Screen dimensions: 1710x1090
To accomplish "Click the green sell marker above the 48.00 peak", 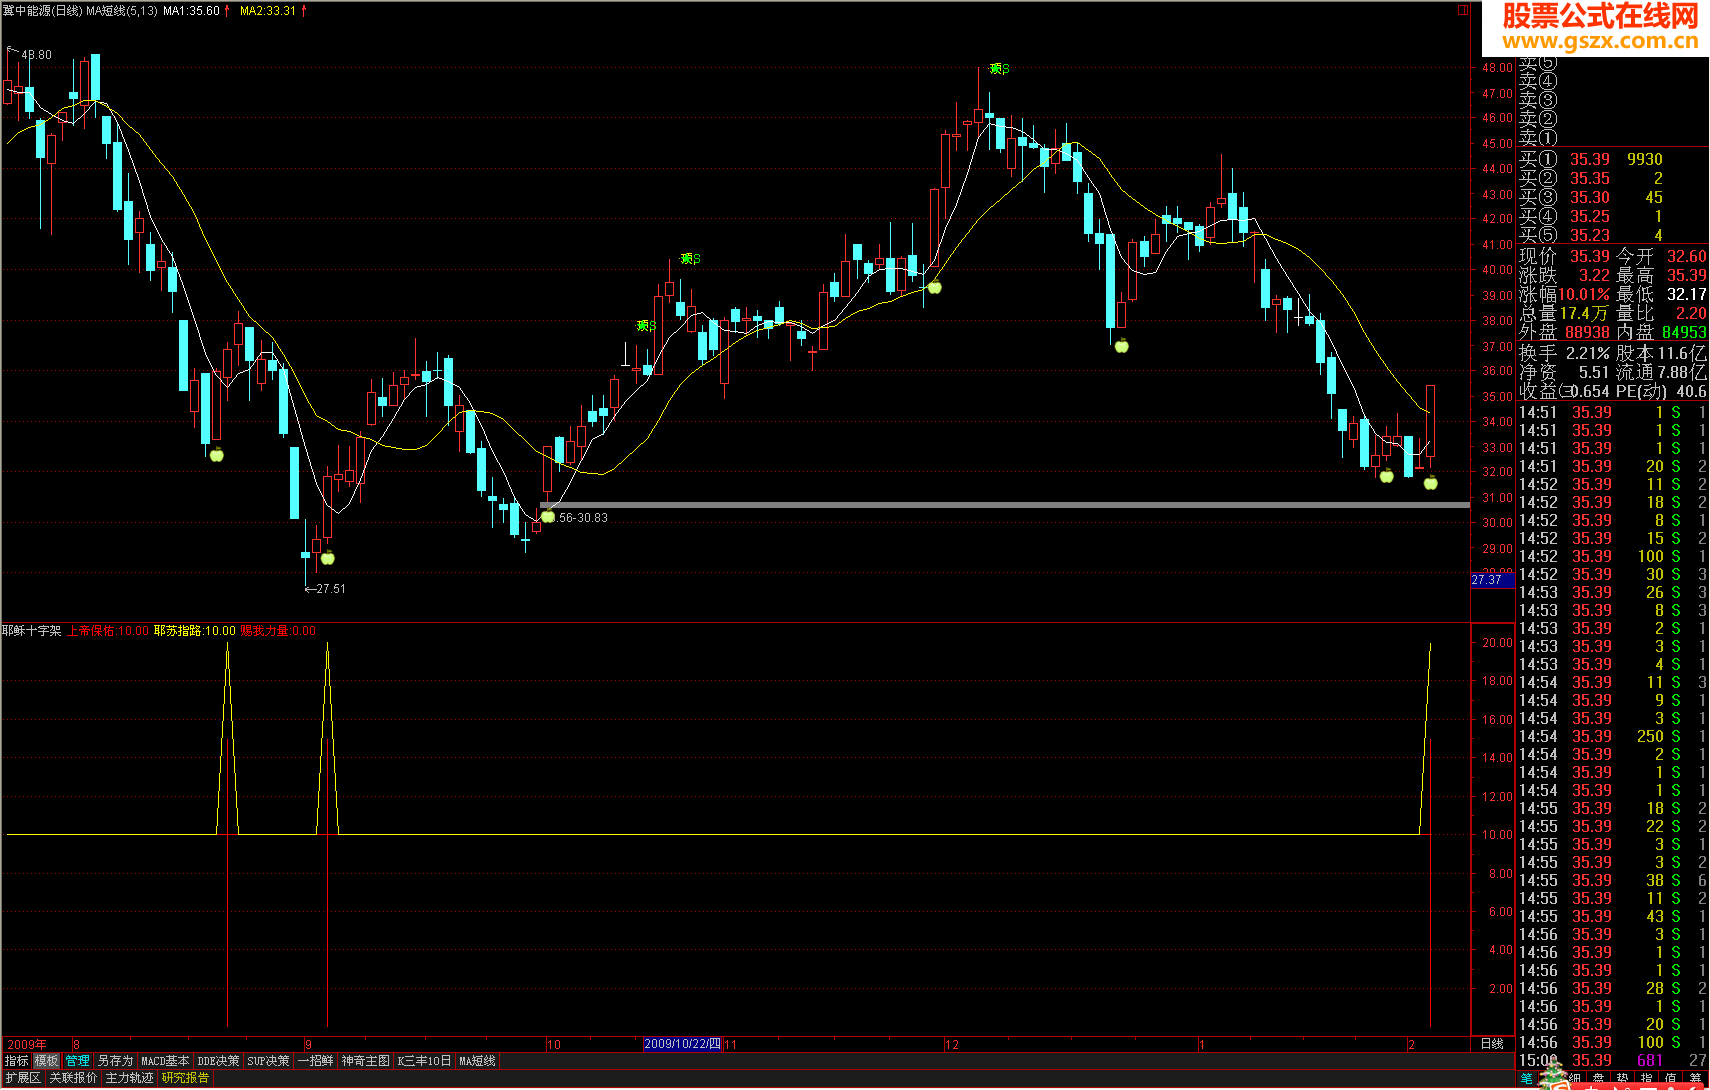I will (999, 69).
